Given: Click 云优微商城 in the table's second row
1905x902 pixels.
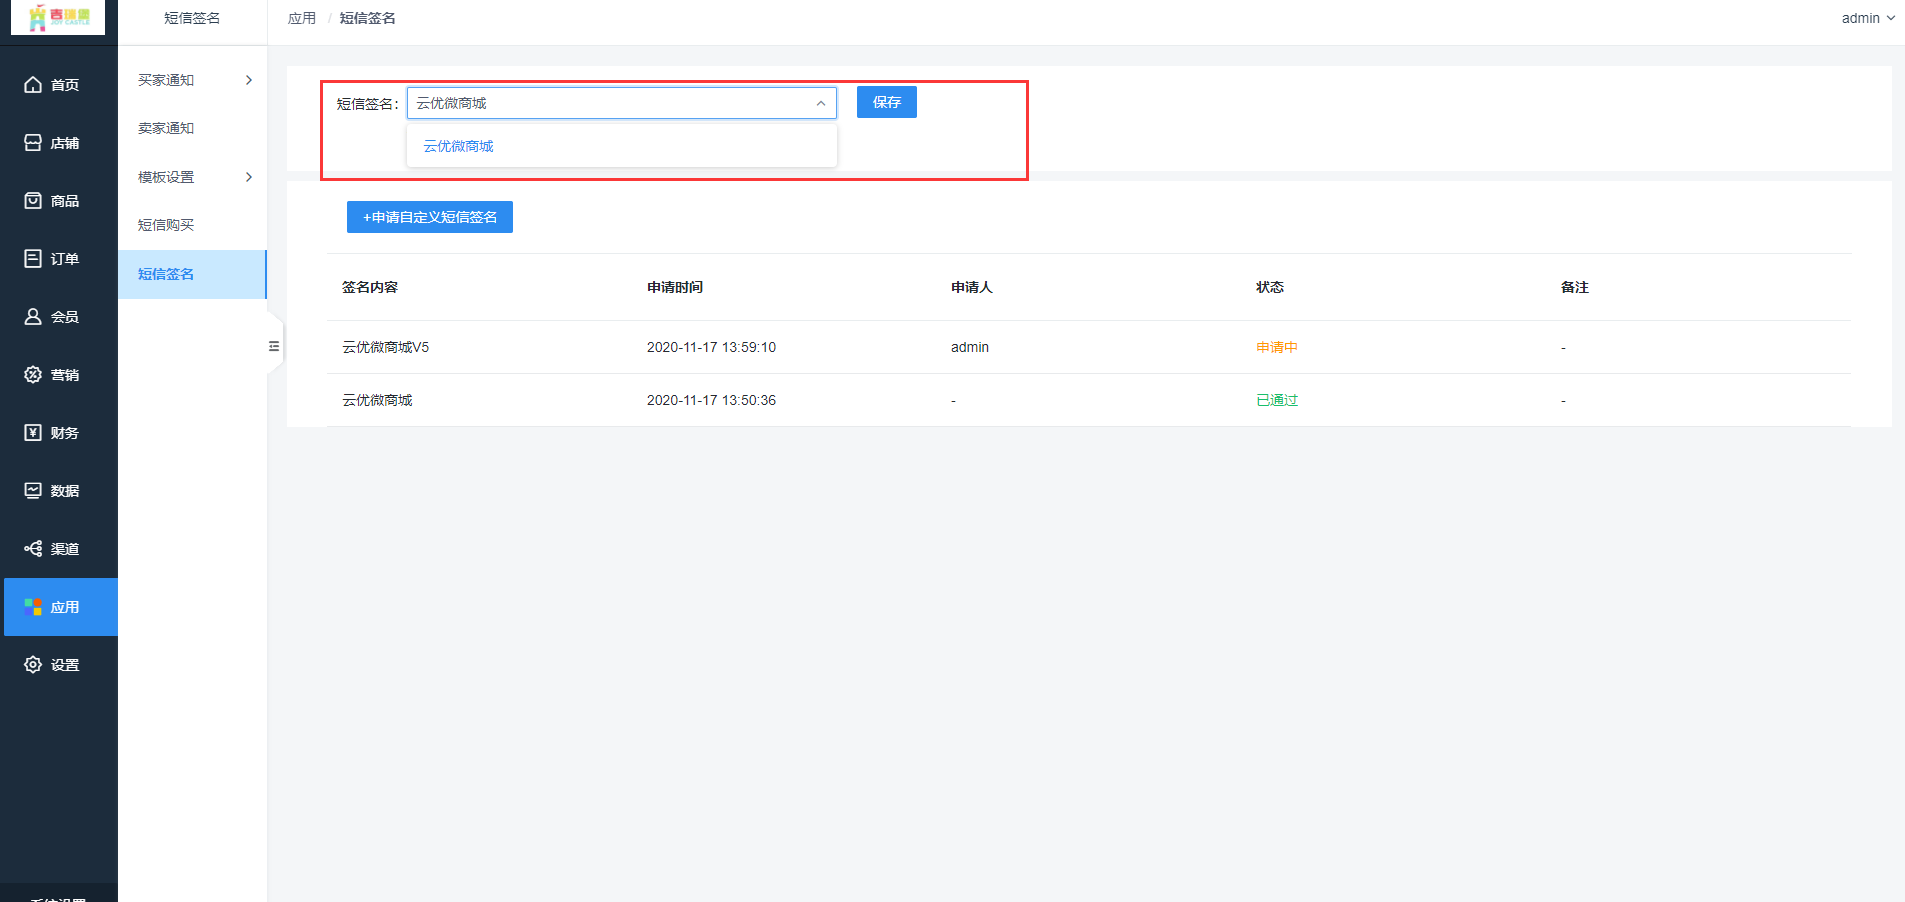Looking at the screenshot, I should 377,400.
